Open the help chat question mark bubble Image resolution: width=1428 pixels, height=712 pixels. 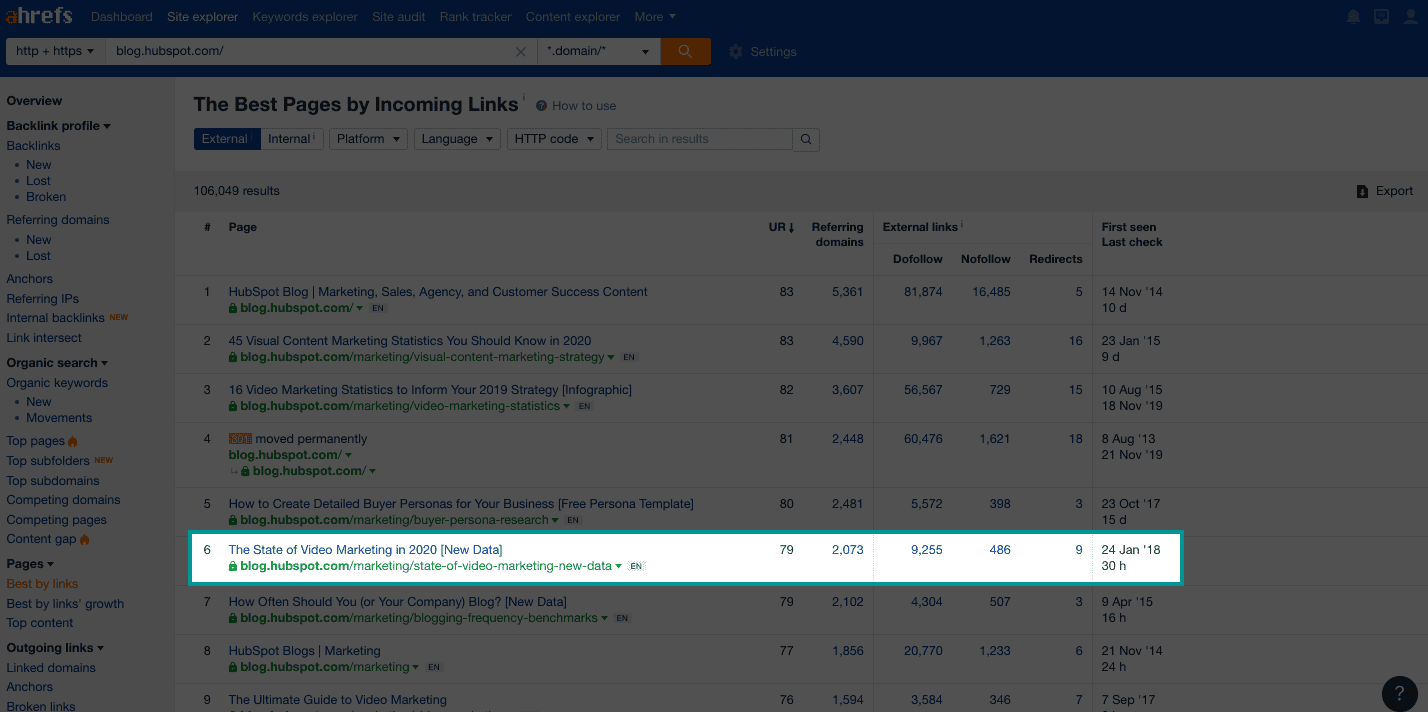point(1400,694)
